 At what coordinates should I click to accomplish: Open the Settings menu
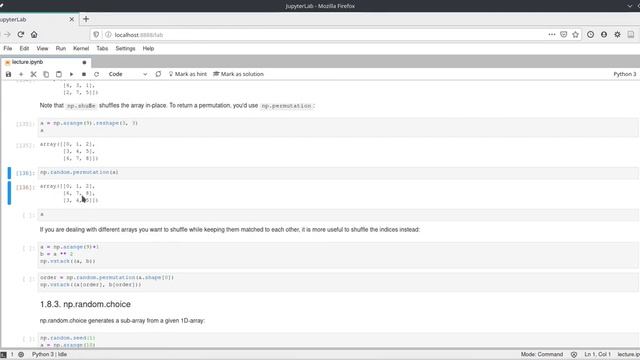click(x=125, y=49)
